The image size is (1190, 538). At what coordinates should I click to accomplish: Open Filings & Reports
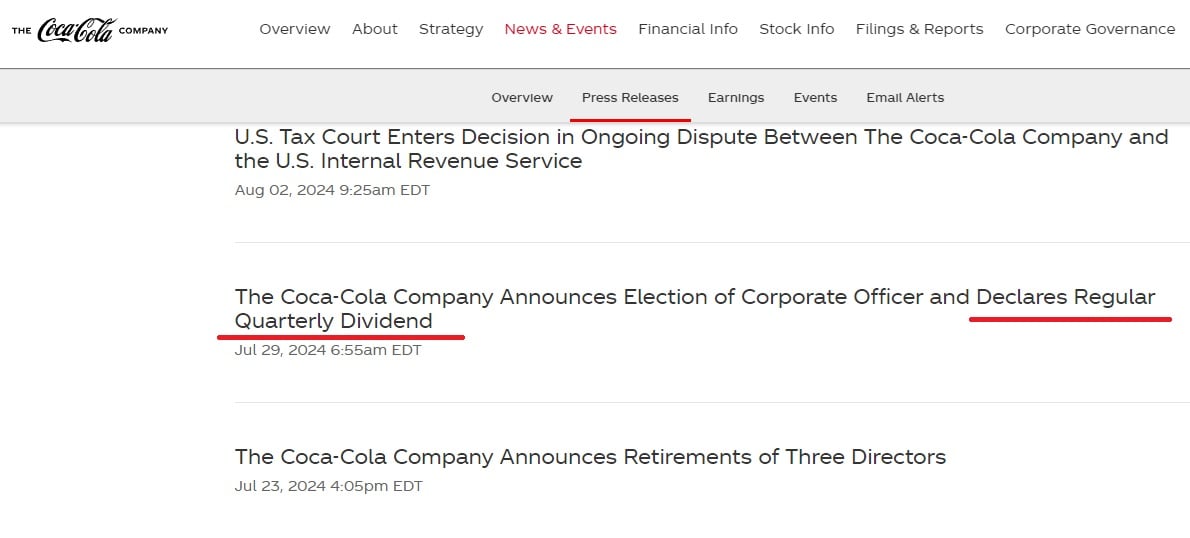pos(919,29)
